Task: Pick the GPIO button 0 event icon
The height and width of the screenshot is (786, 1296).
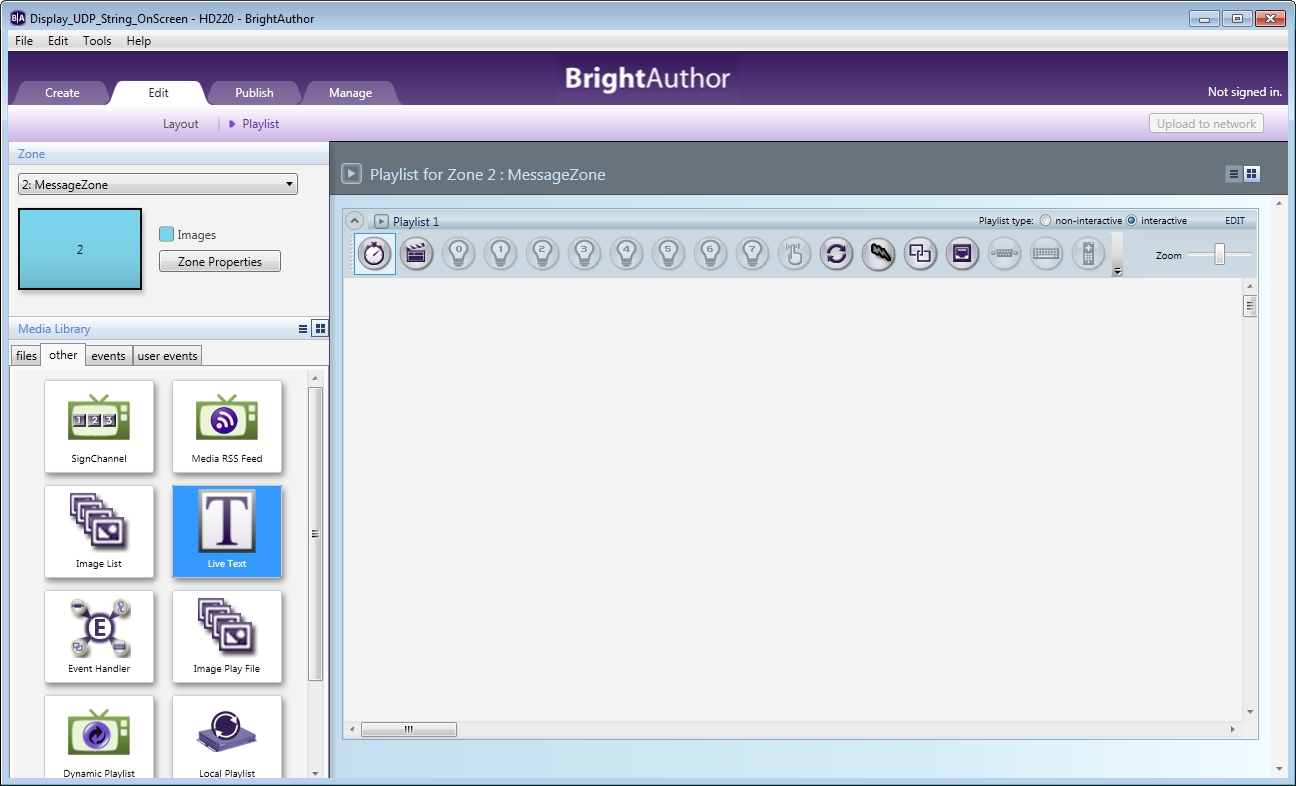Action: tap(459, 254)
